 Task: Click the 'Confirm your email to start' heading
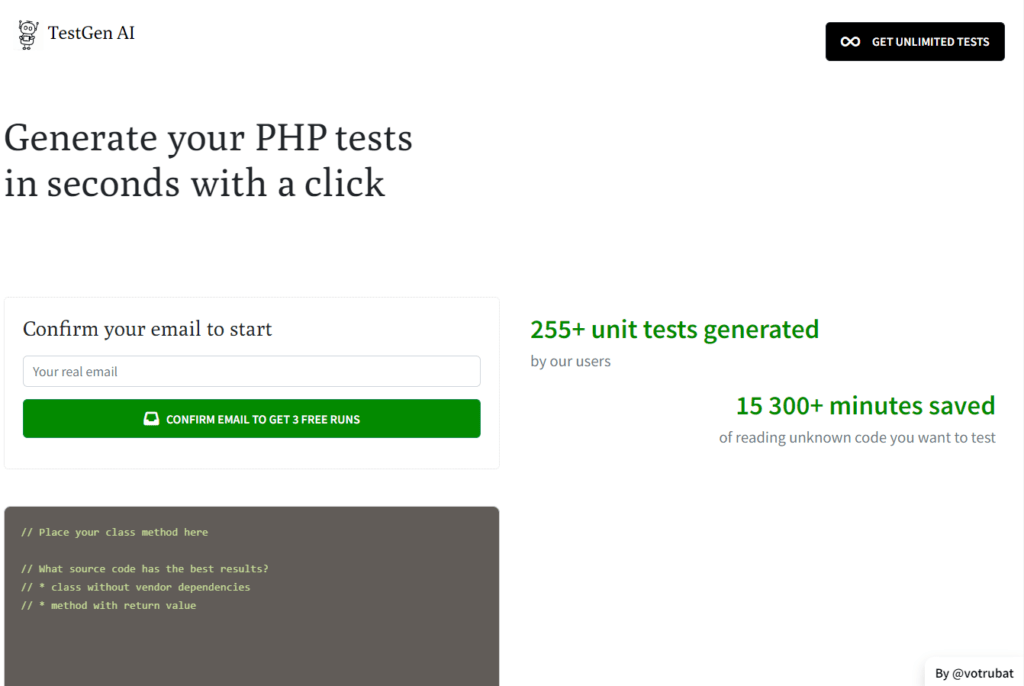click(x=147, y=329)
